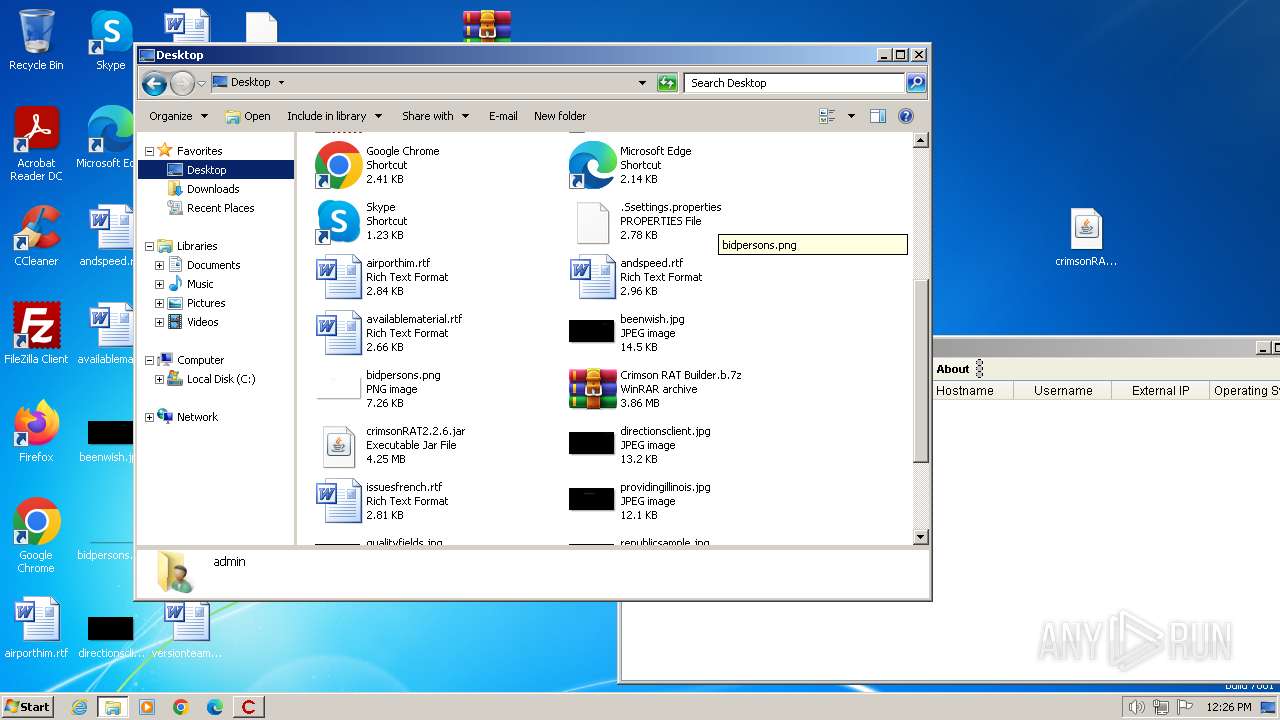Screen dimensions: 1280x720
Task: Click the search magnifier button
Action: point(916,83)
